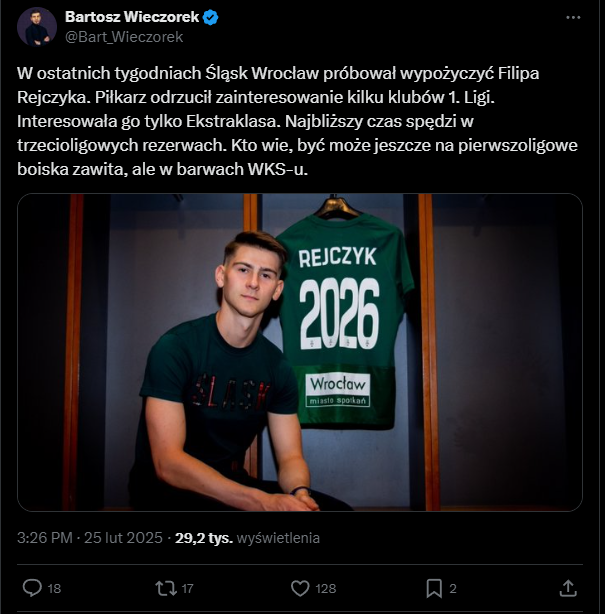Open the @Bart_Wieczorek handle link

pyautogui.click(x=124, y=36)
